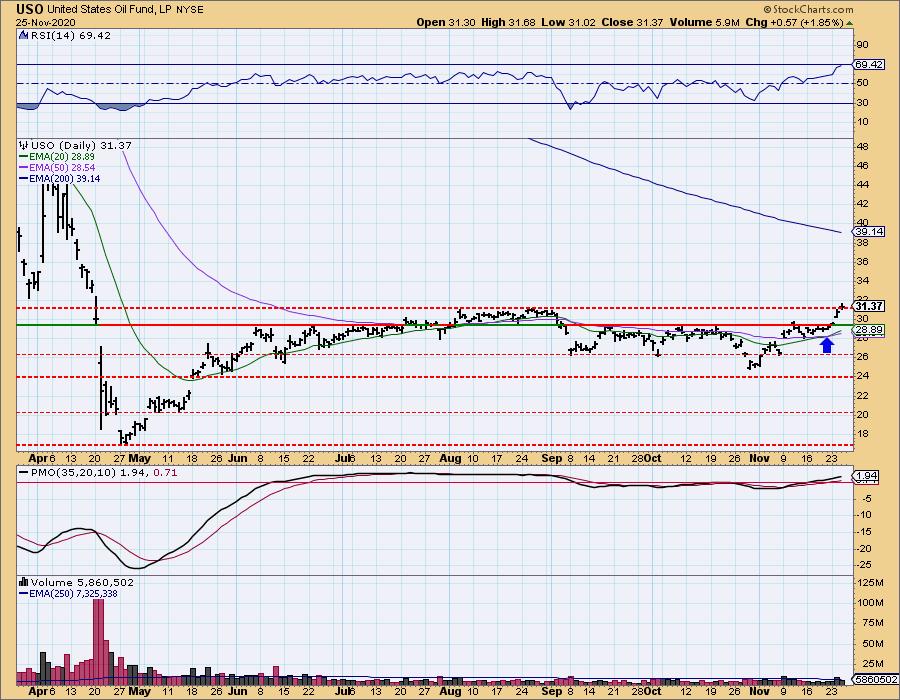Screen dimensions: 900x700
Task: Click the Close 31.37 value in the header
Action: tap(632, 23)
